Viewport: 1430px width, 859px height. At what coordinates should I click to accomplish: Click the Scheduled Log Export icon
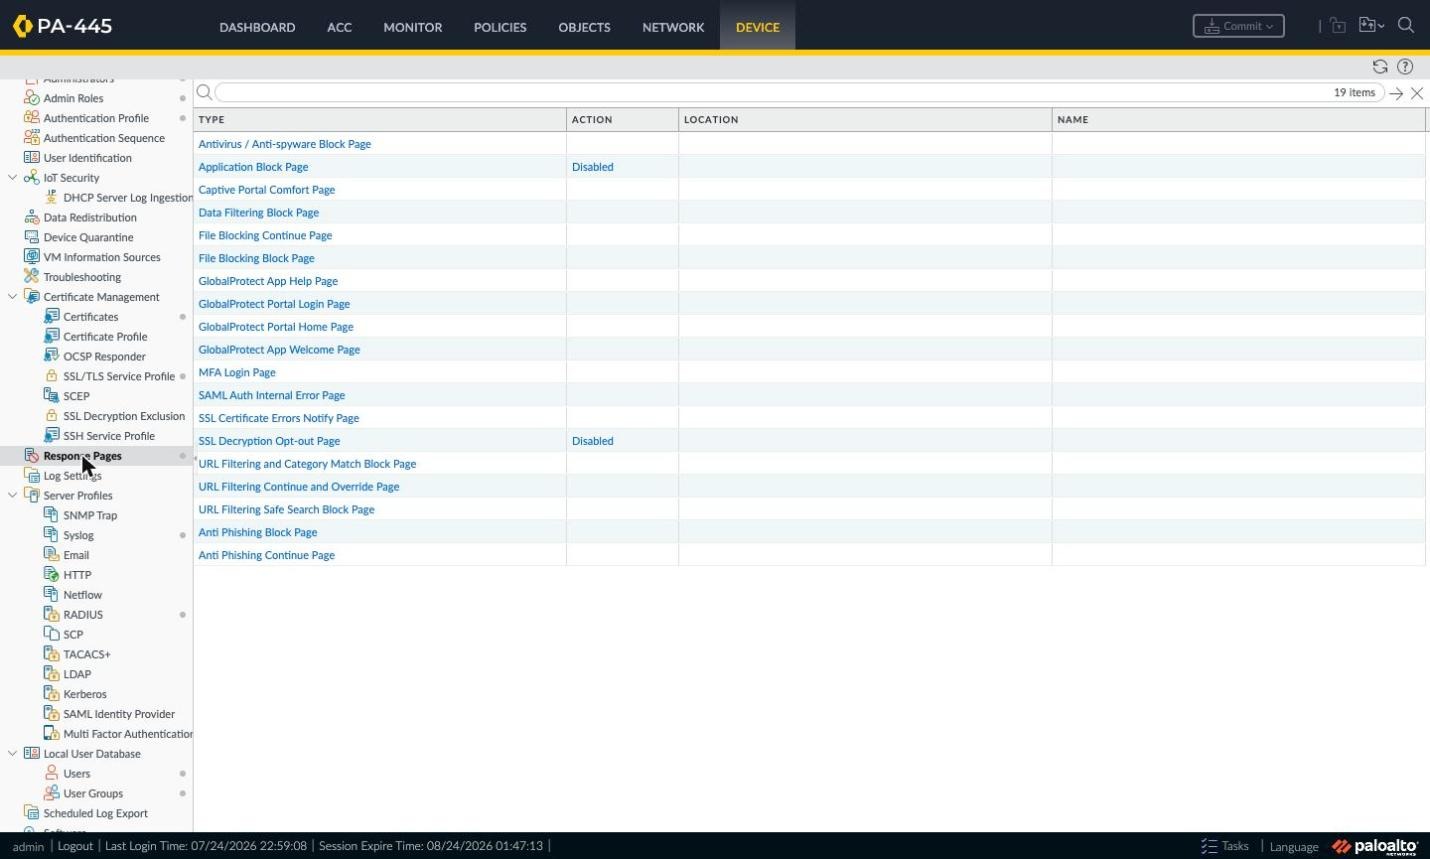[x=31, y=813]
